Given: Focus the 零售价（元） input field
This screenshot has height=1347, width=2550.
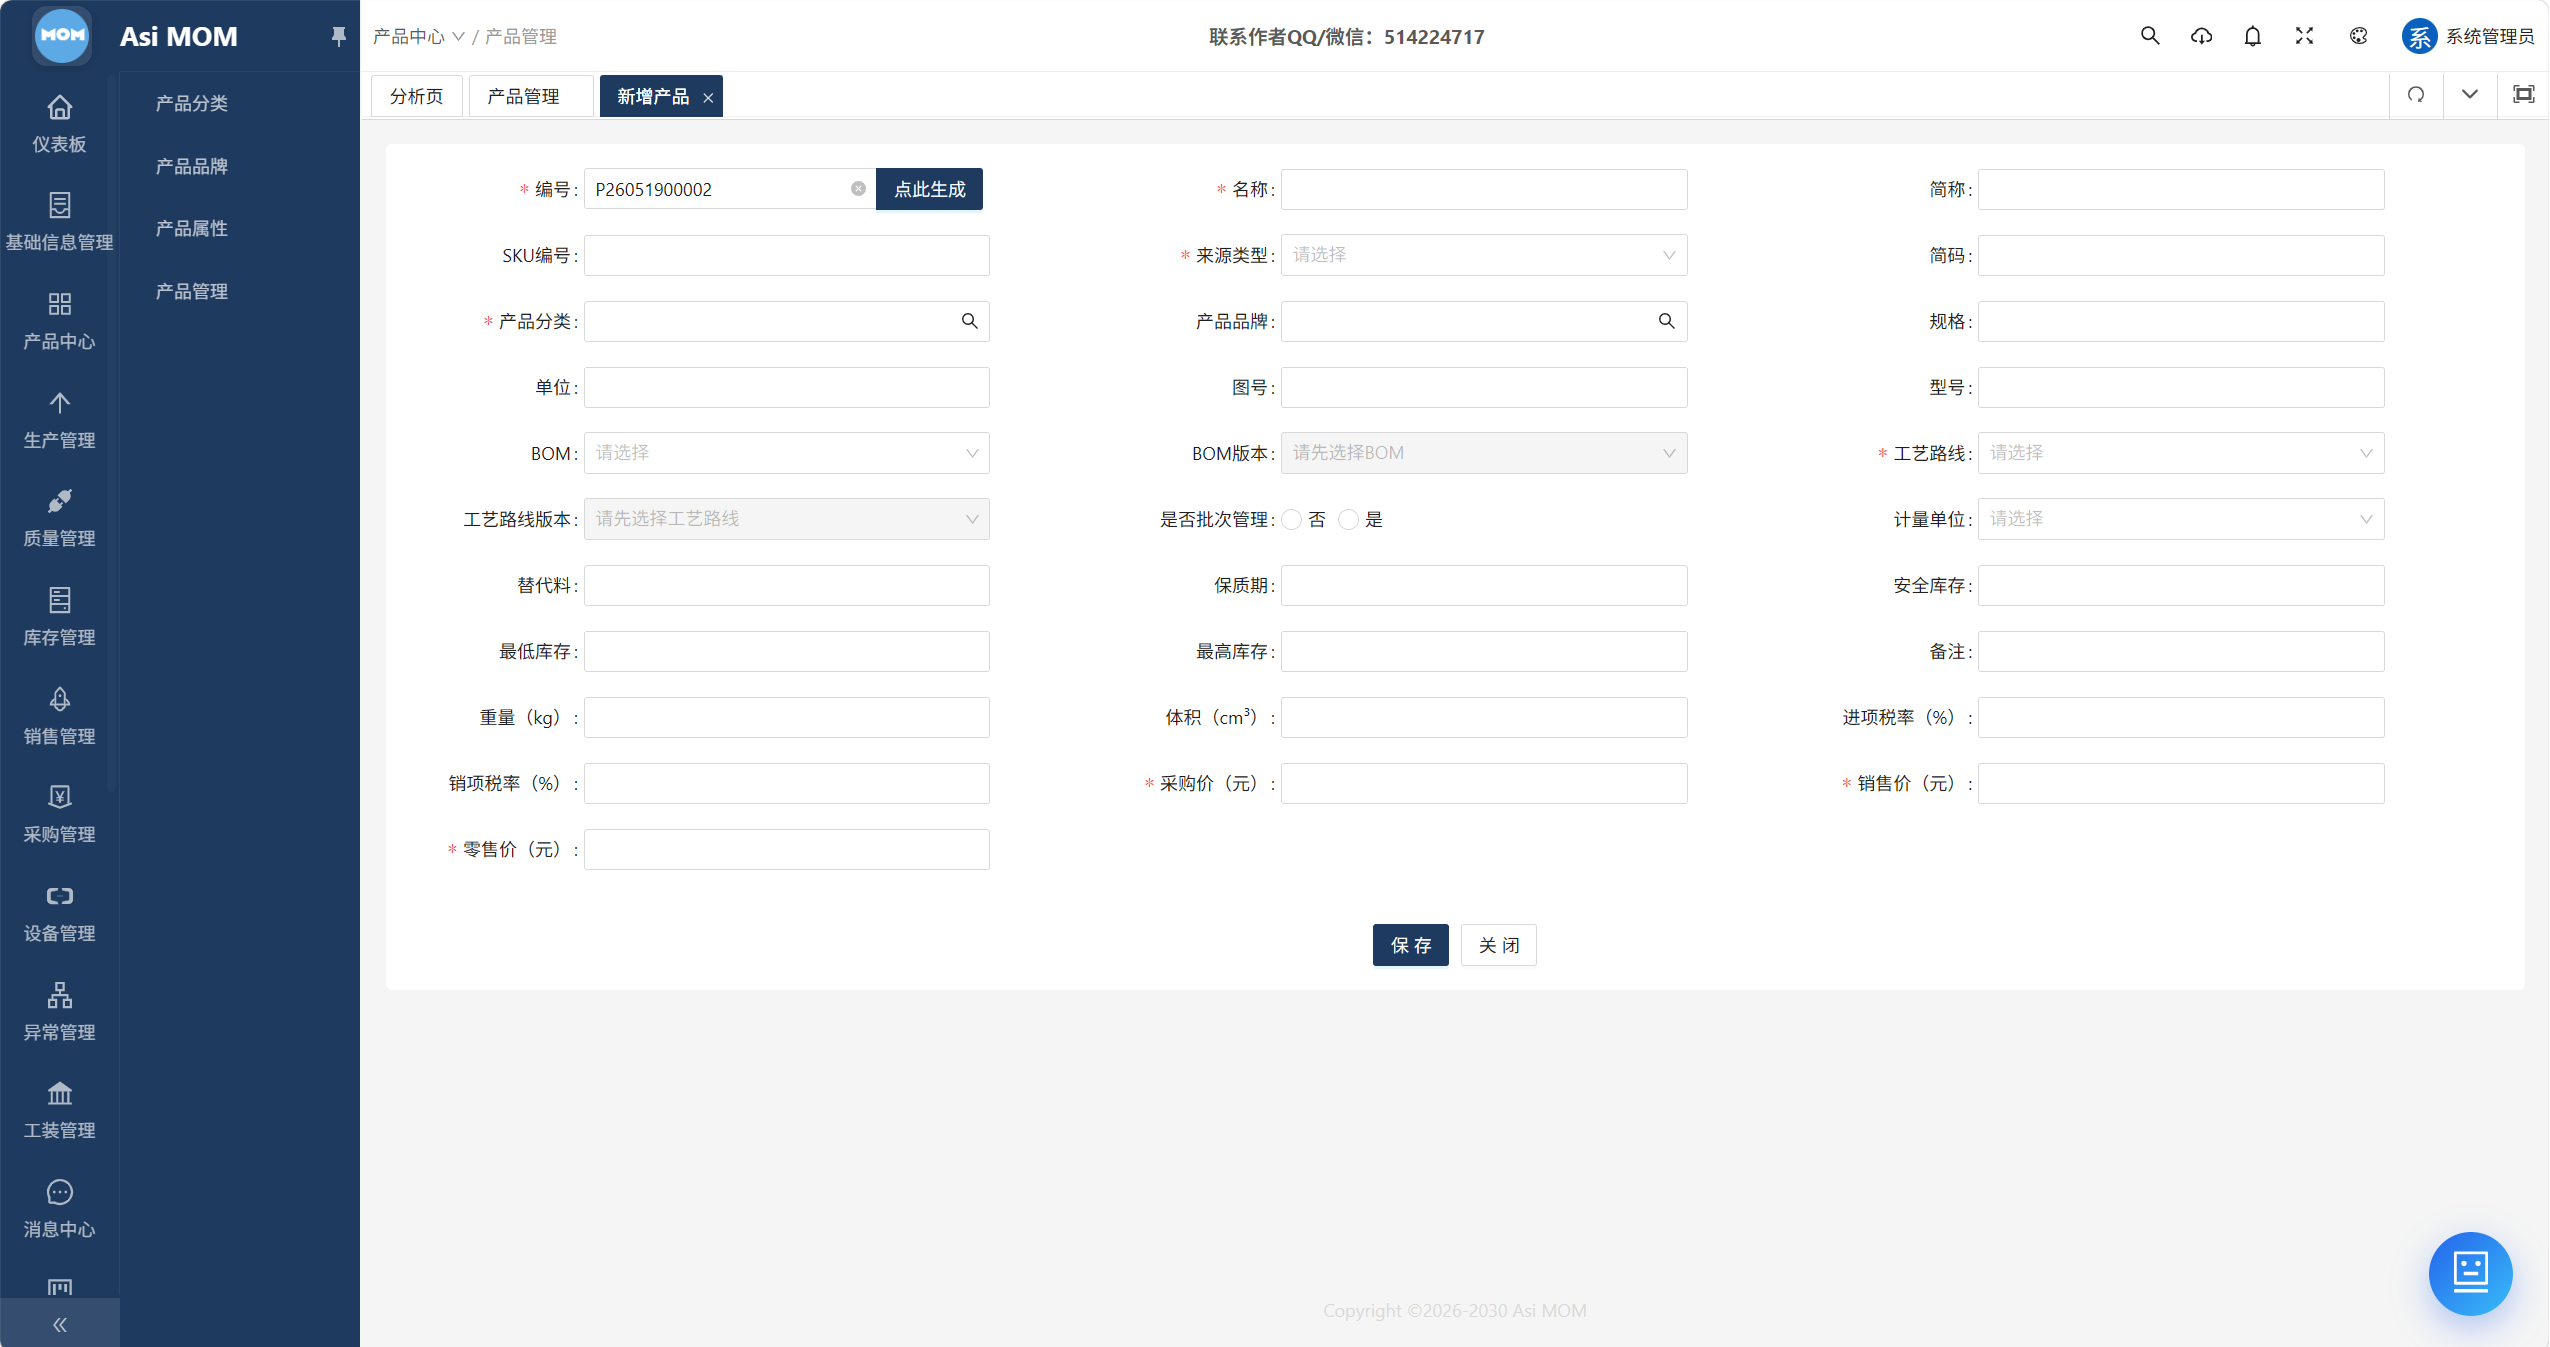Looking at the screenshot, I should coord(786,849).
